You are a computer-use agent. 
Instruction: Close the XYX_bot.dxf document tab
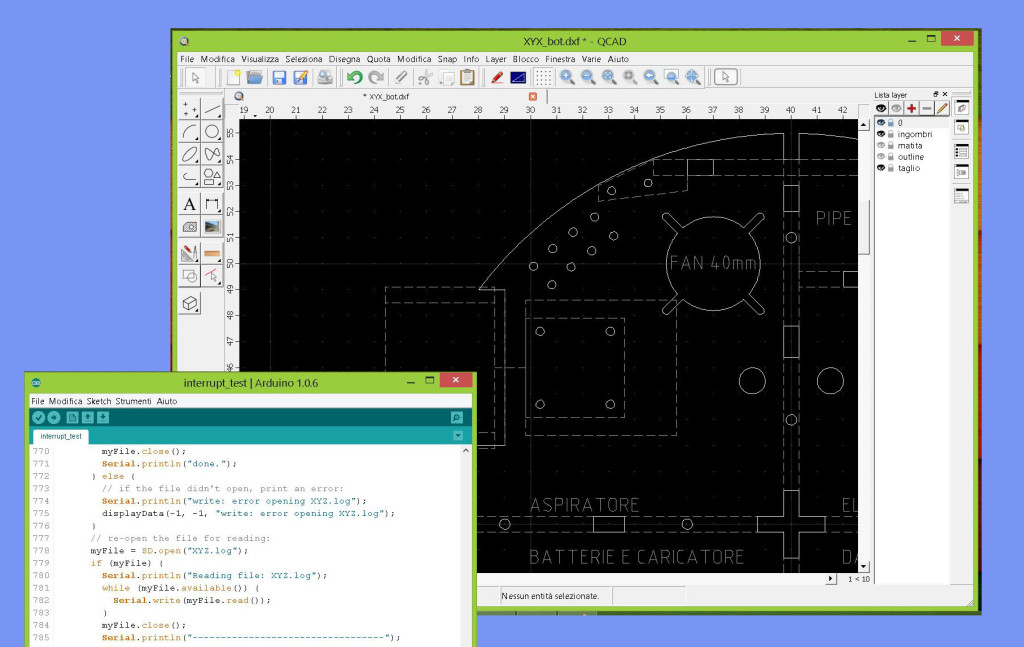(x=533, y=97)
